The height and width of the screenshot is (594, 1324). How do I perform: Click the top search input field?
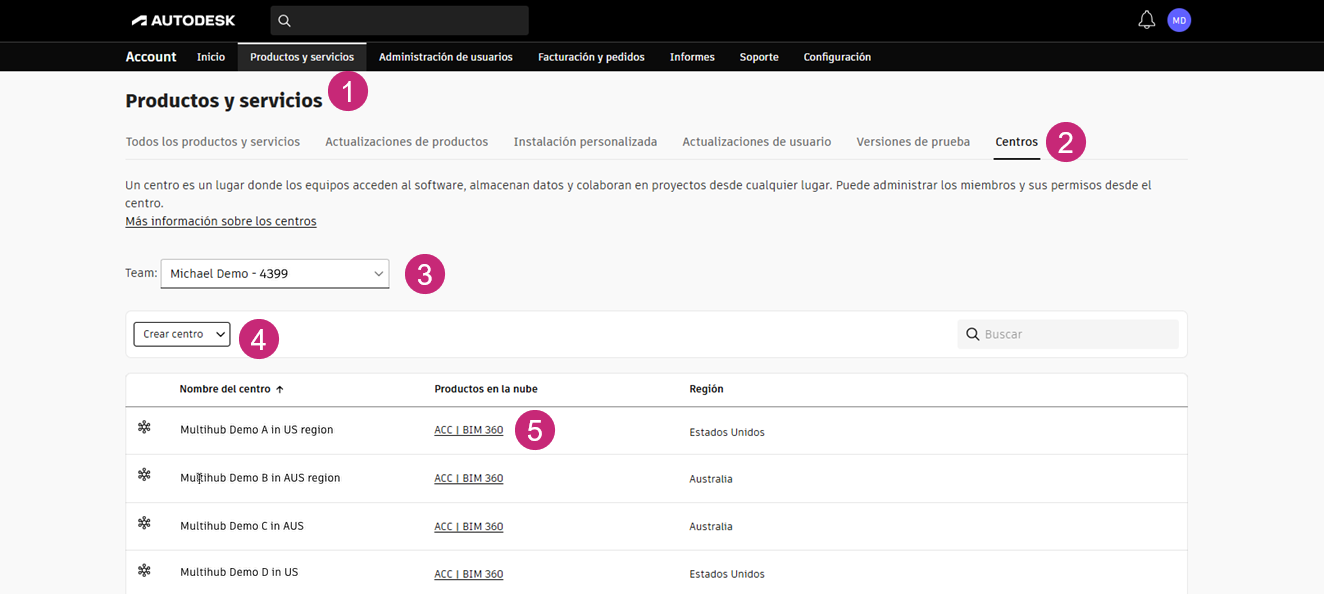[x=400, y=20]
